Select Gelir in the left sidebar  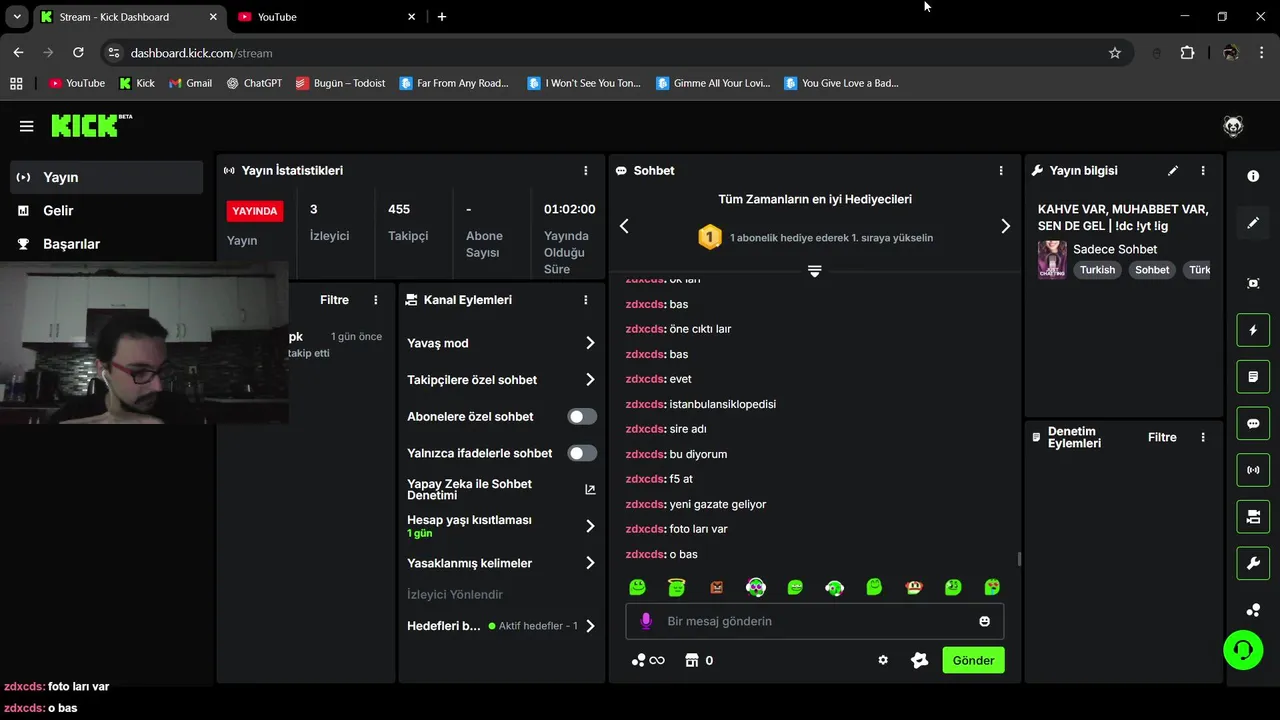[x=107, y=210]
